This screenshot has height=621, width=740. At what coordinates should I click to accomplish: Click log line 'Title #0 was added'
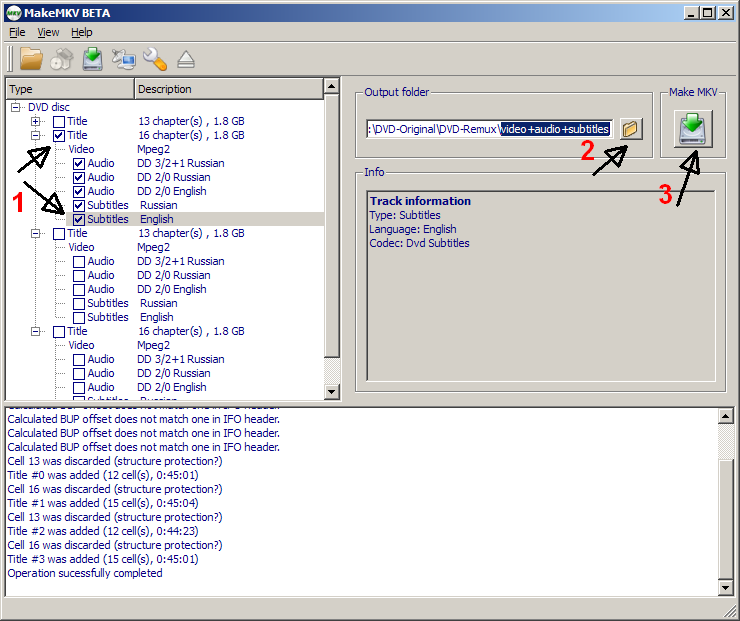pyautogui.click(x=103, y=475)
